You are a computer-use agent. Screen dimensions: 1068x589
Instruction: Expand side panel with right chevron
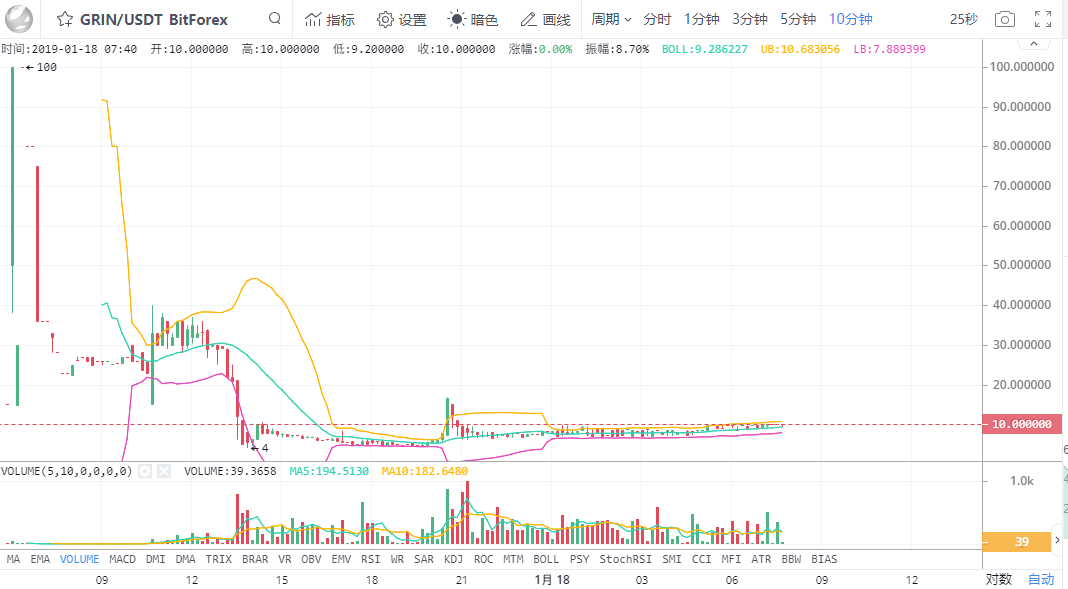[x=1058, y=540]
